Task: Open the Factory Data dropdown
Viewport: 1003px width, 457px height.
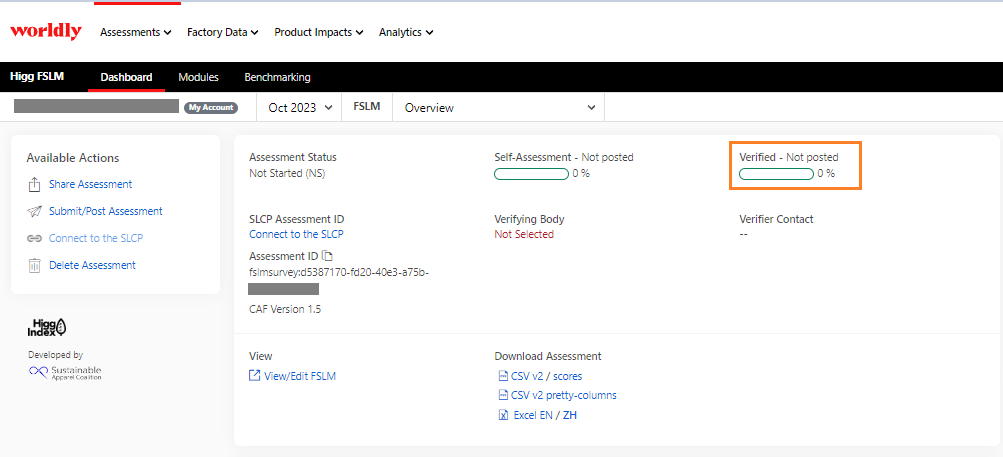Action: [x=222, y=32]
